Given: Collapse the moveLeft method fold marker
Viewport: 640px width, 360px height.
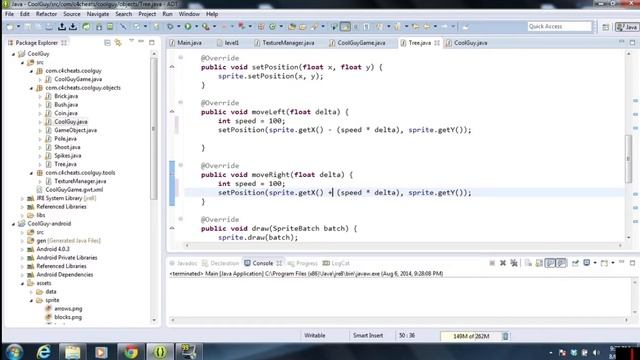Looking at the screenshot, I should pyautogui.click(x=180, y=102).
